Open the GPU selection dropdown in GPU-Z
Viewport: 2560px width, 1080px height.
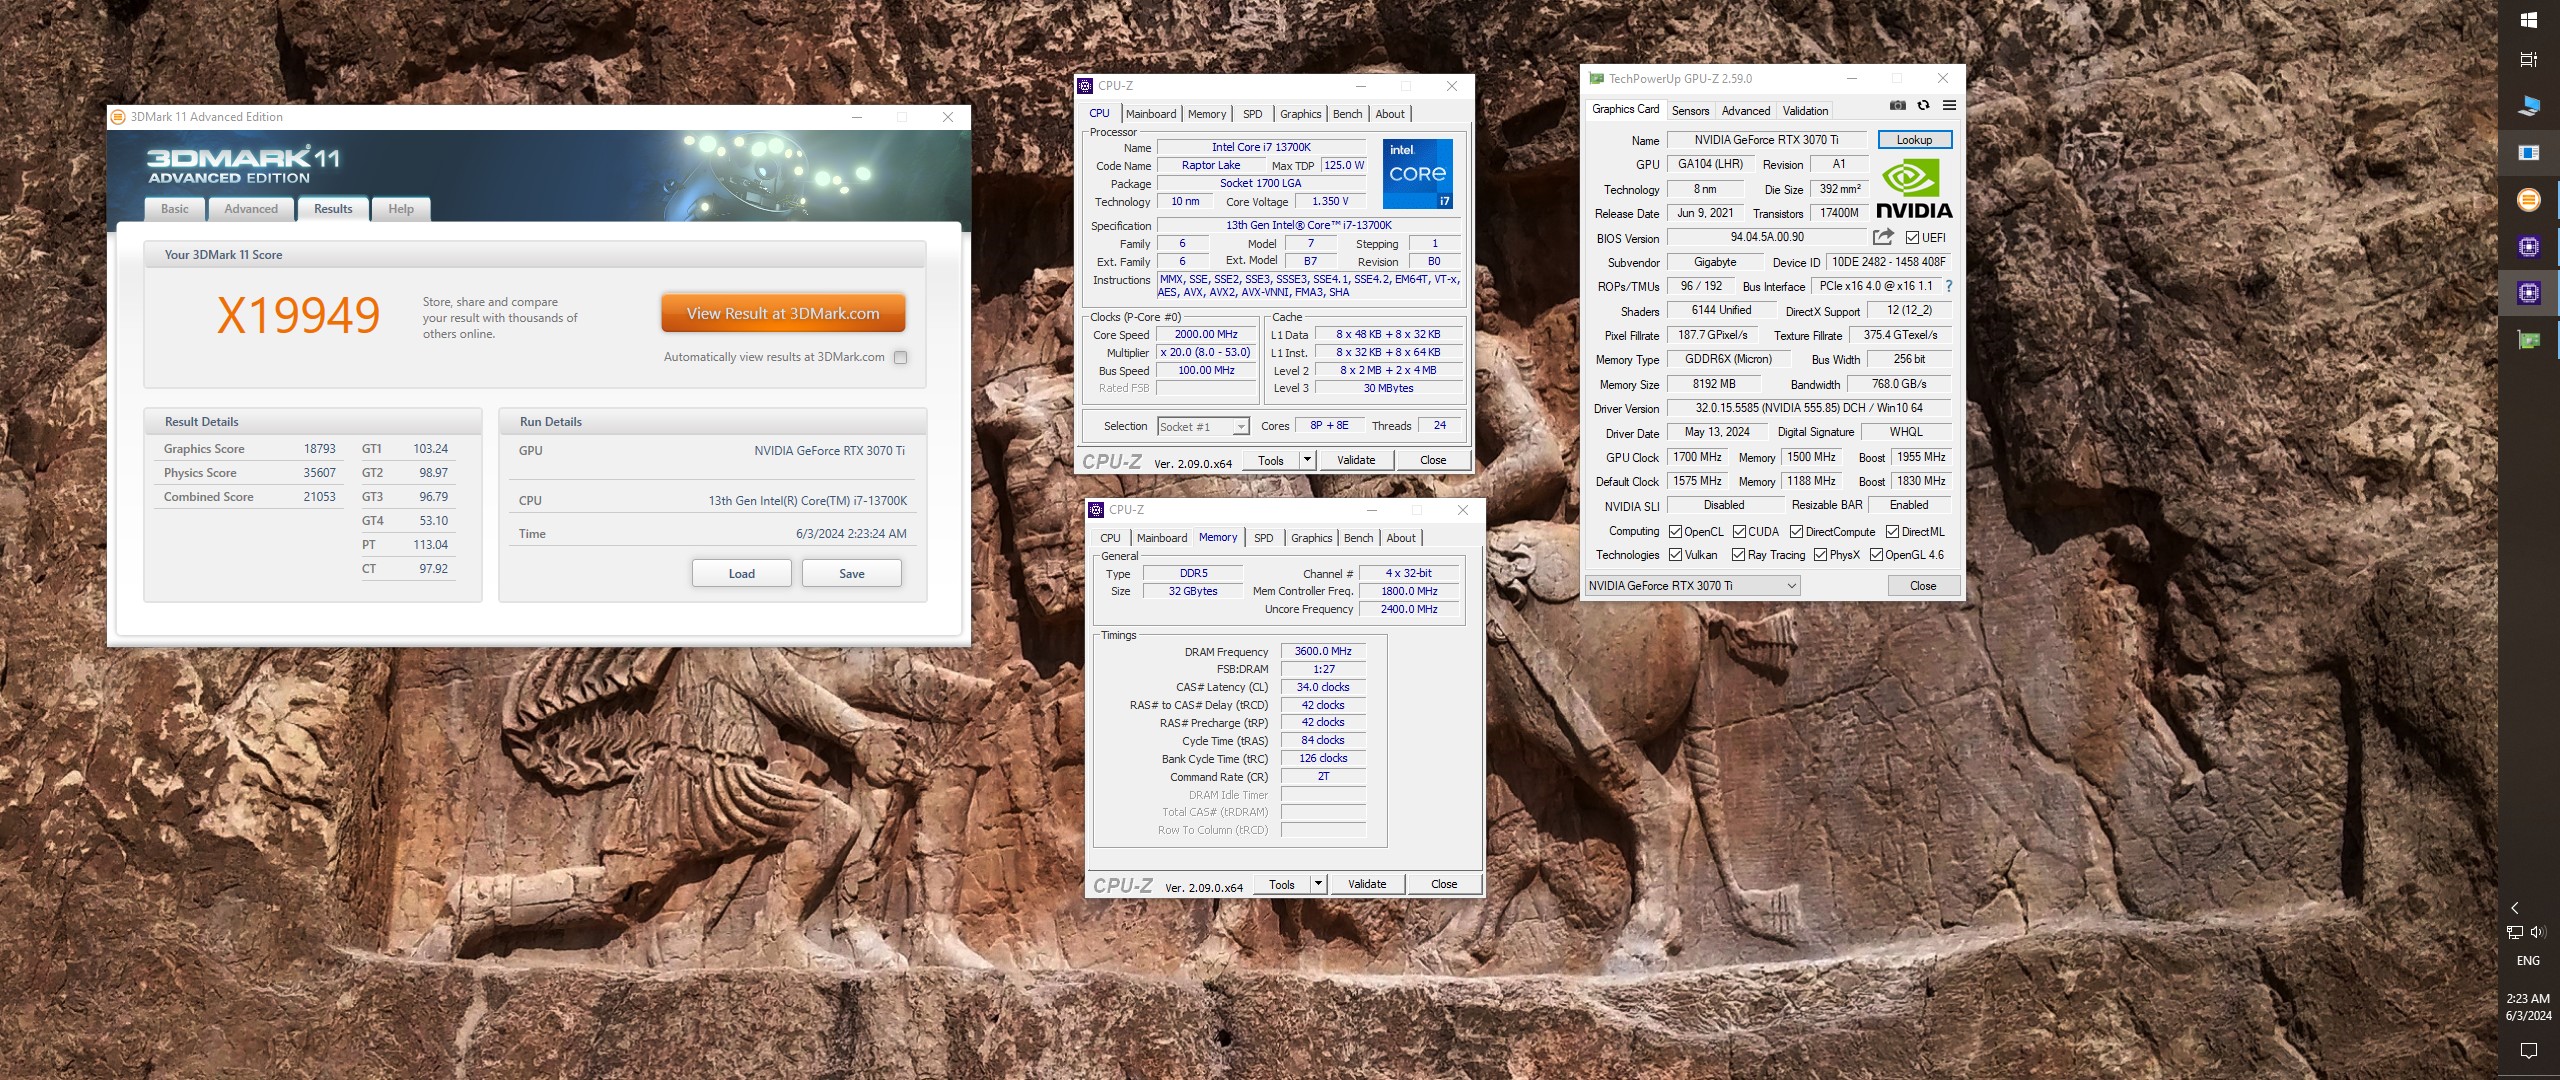pos(1693,586)
